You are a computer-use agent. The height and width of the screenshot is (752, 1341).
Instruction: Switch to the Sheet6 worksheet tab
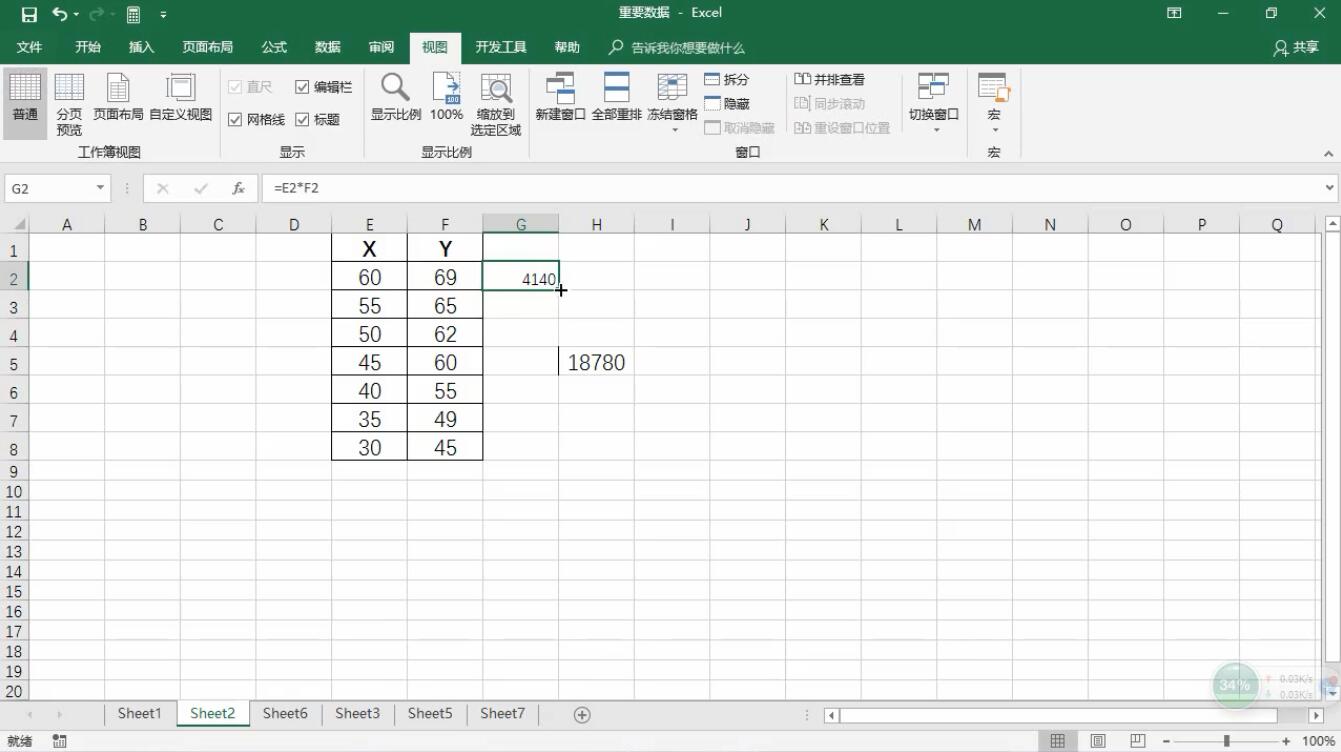(x=285, y=714)
